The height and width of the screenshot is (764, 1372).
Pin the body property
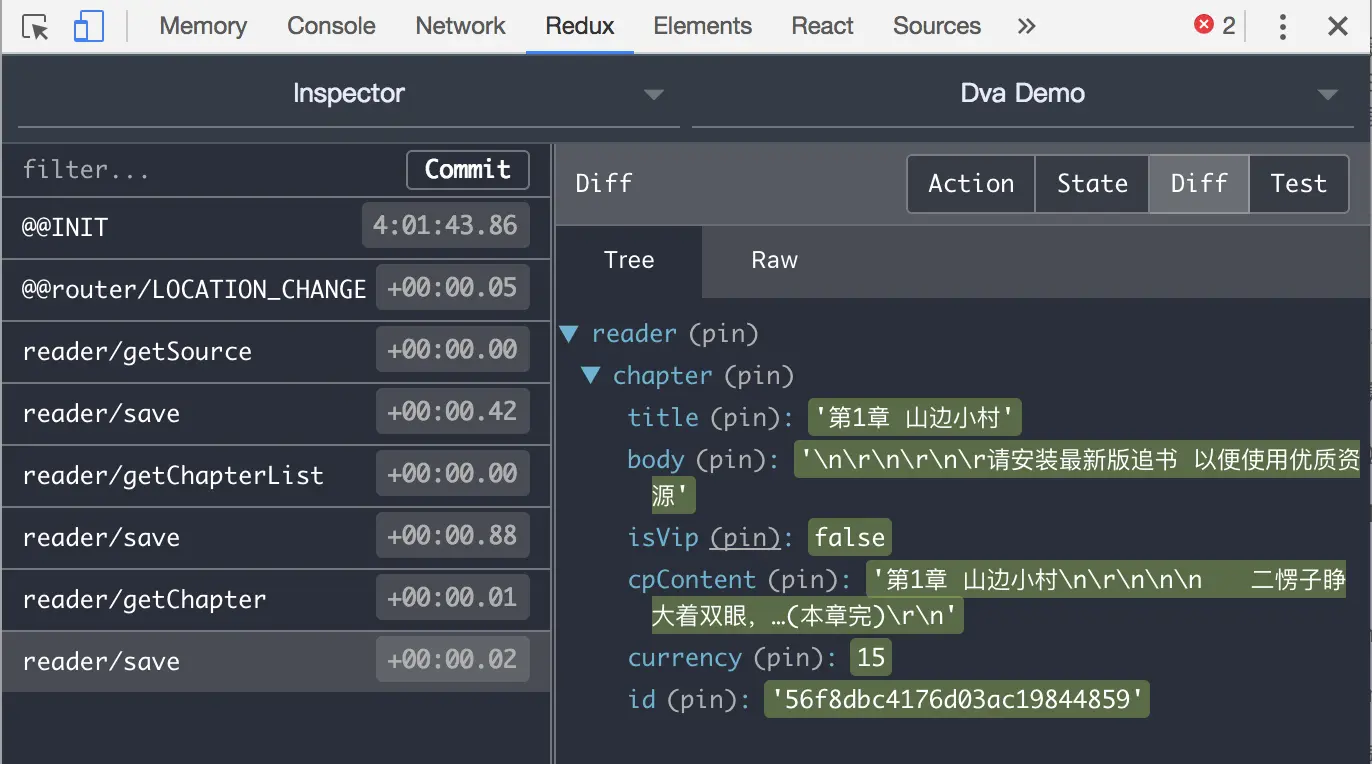[x=731, y=460]
